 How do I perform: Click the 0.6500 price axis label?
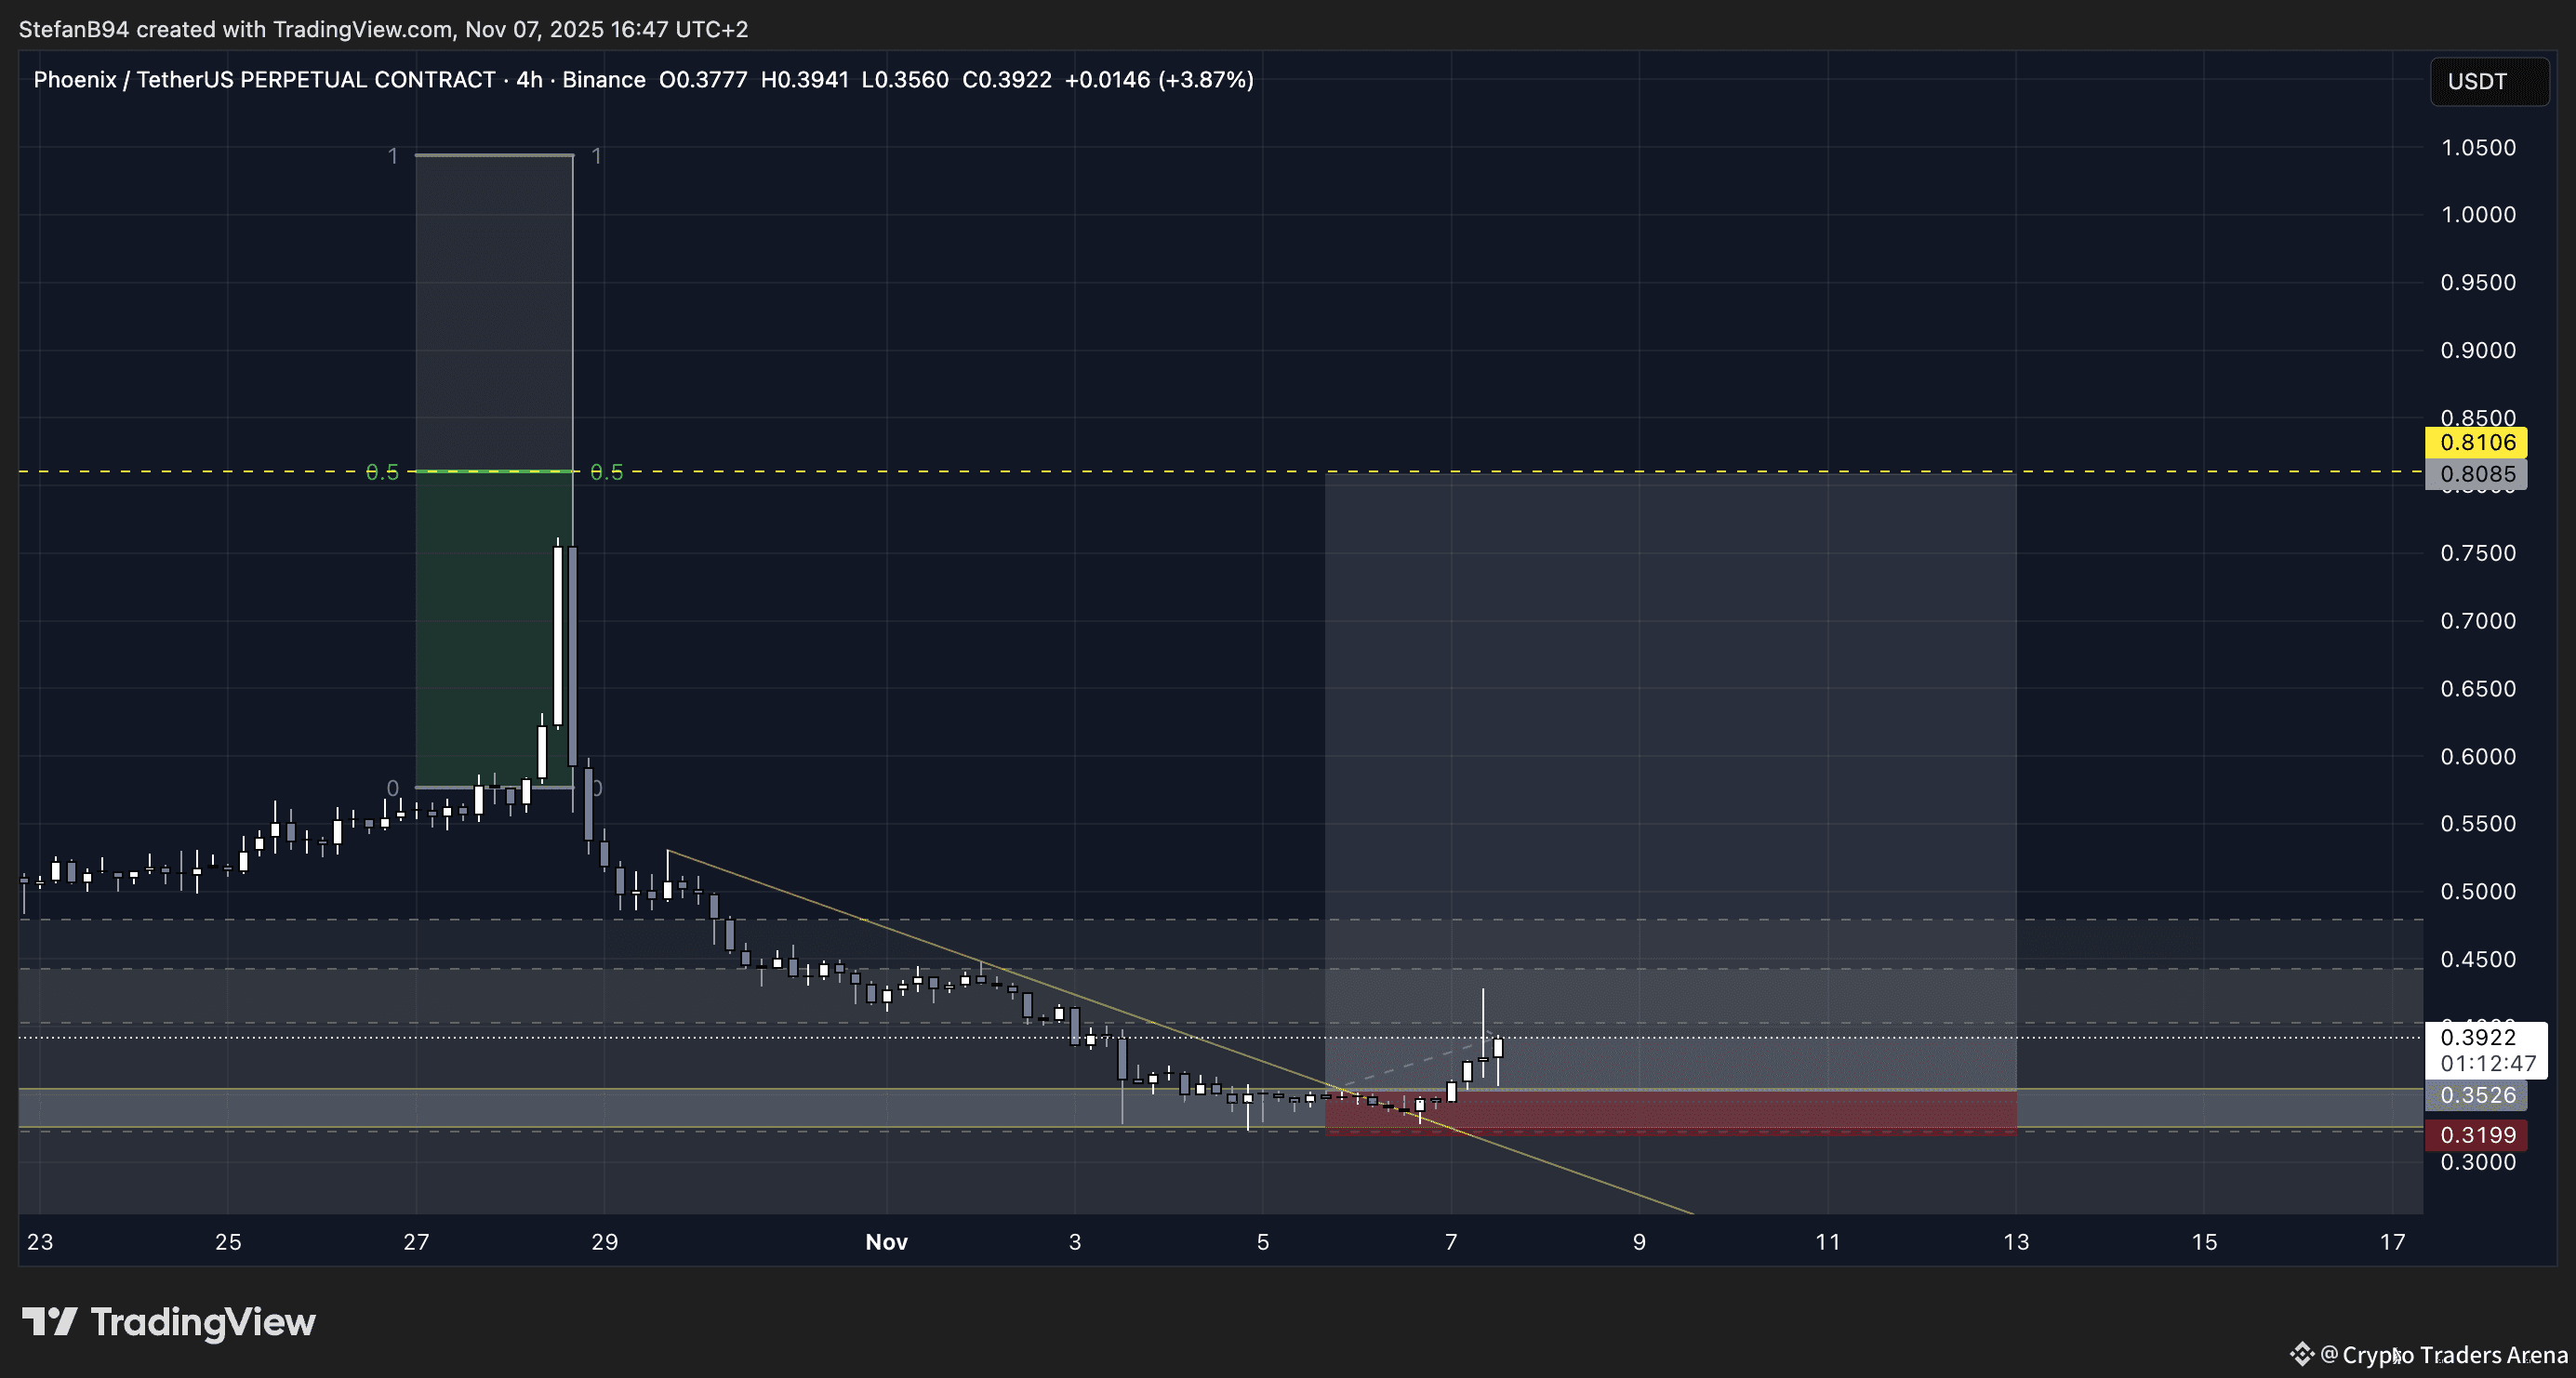pos(2478,689)
